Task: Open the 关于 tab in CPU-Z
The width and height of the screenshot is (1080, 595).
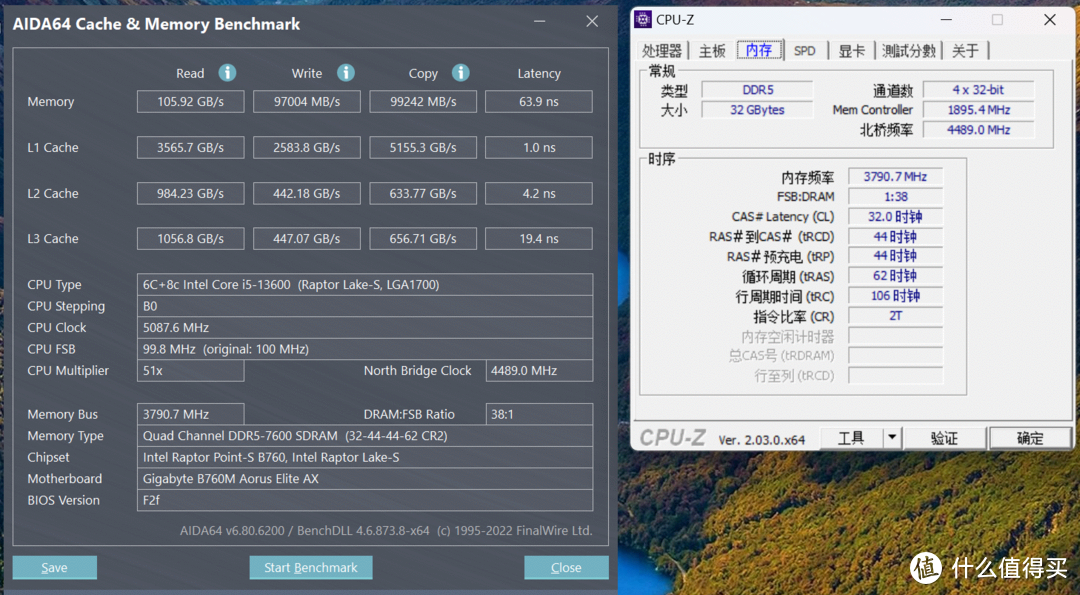Action: (x=965, y=50)
